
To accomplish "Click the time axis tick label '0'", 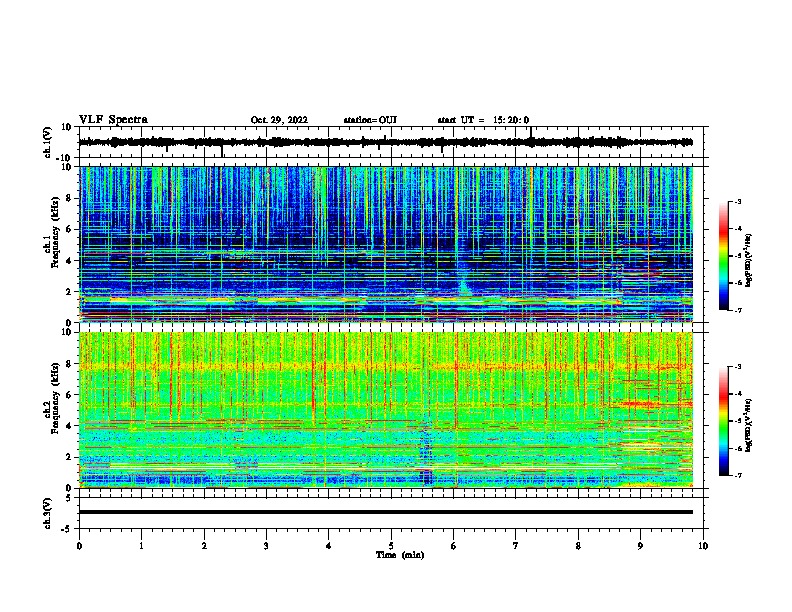I will pyautogui.click(x=79, y=546).
